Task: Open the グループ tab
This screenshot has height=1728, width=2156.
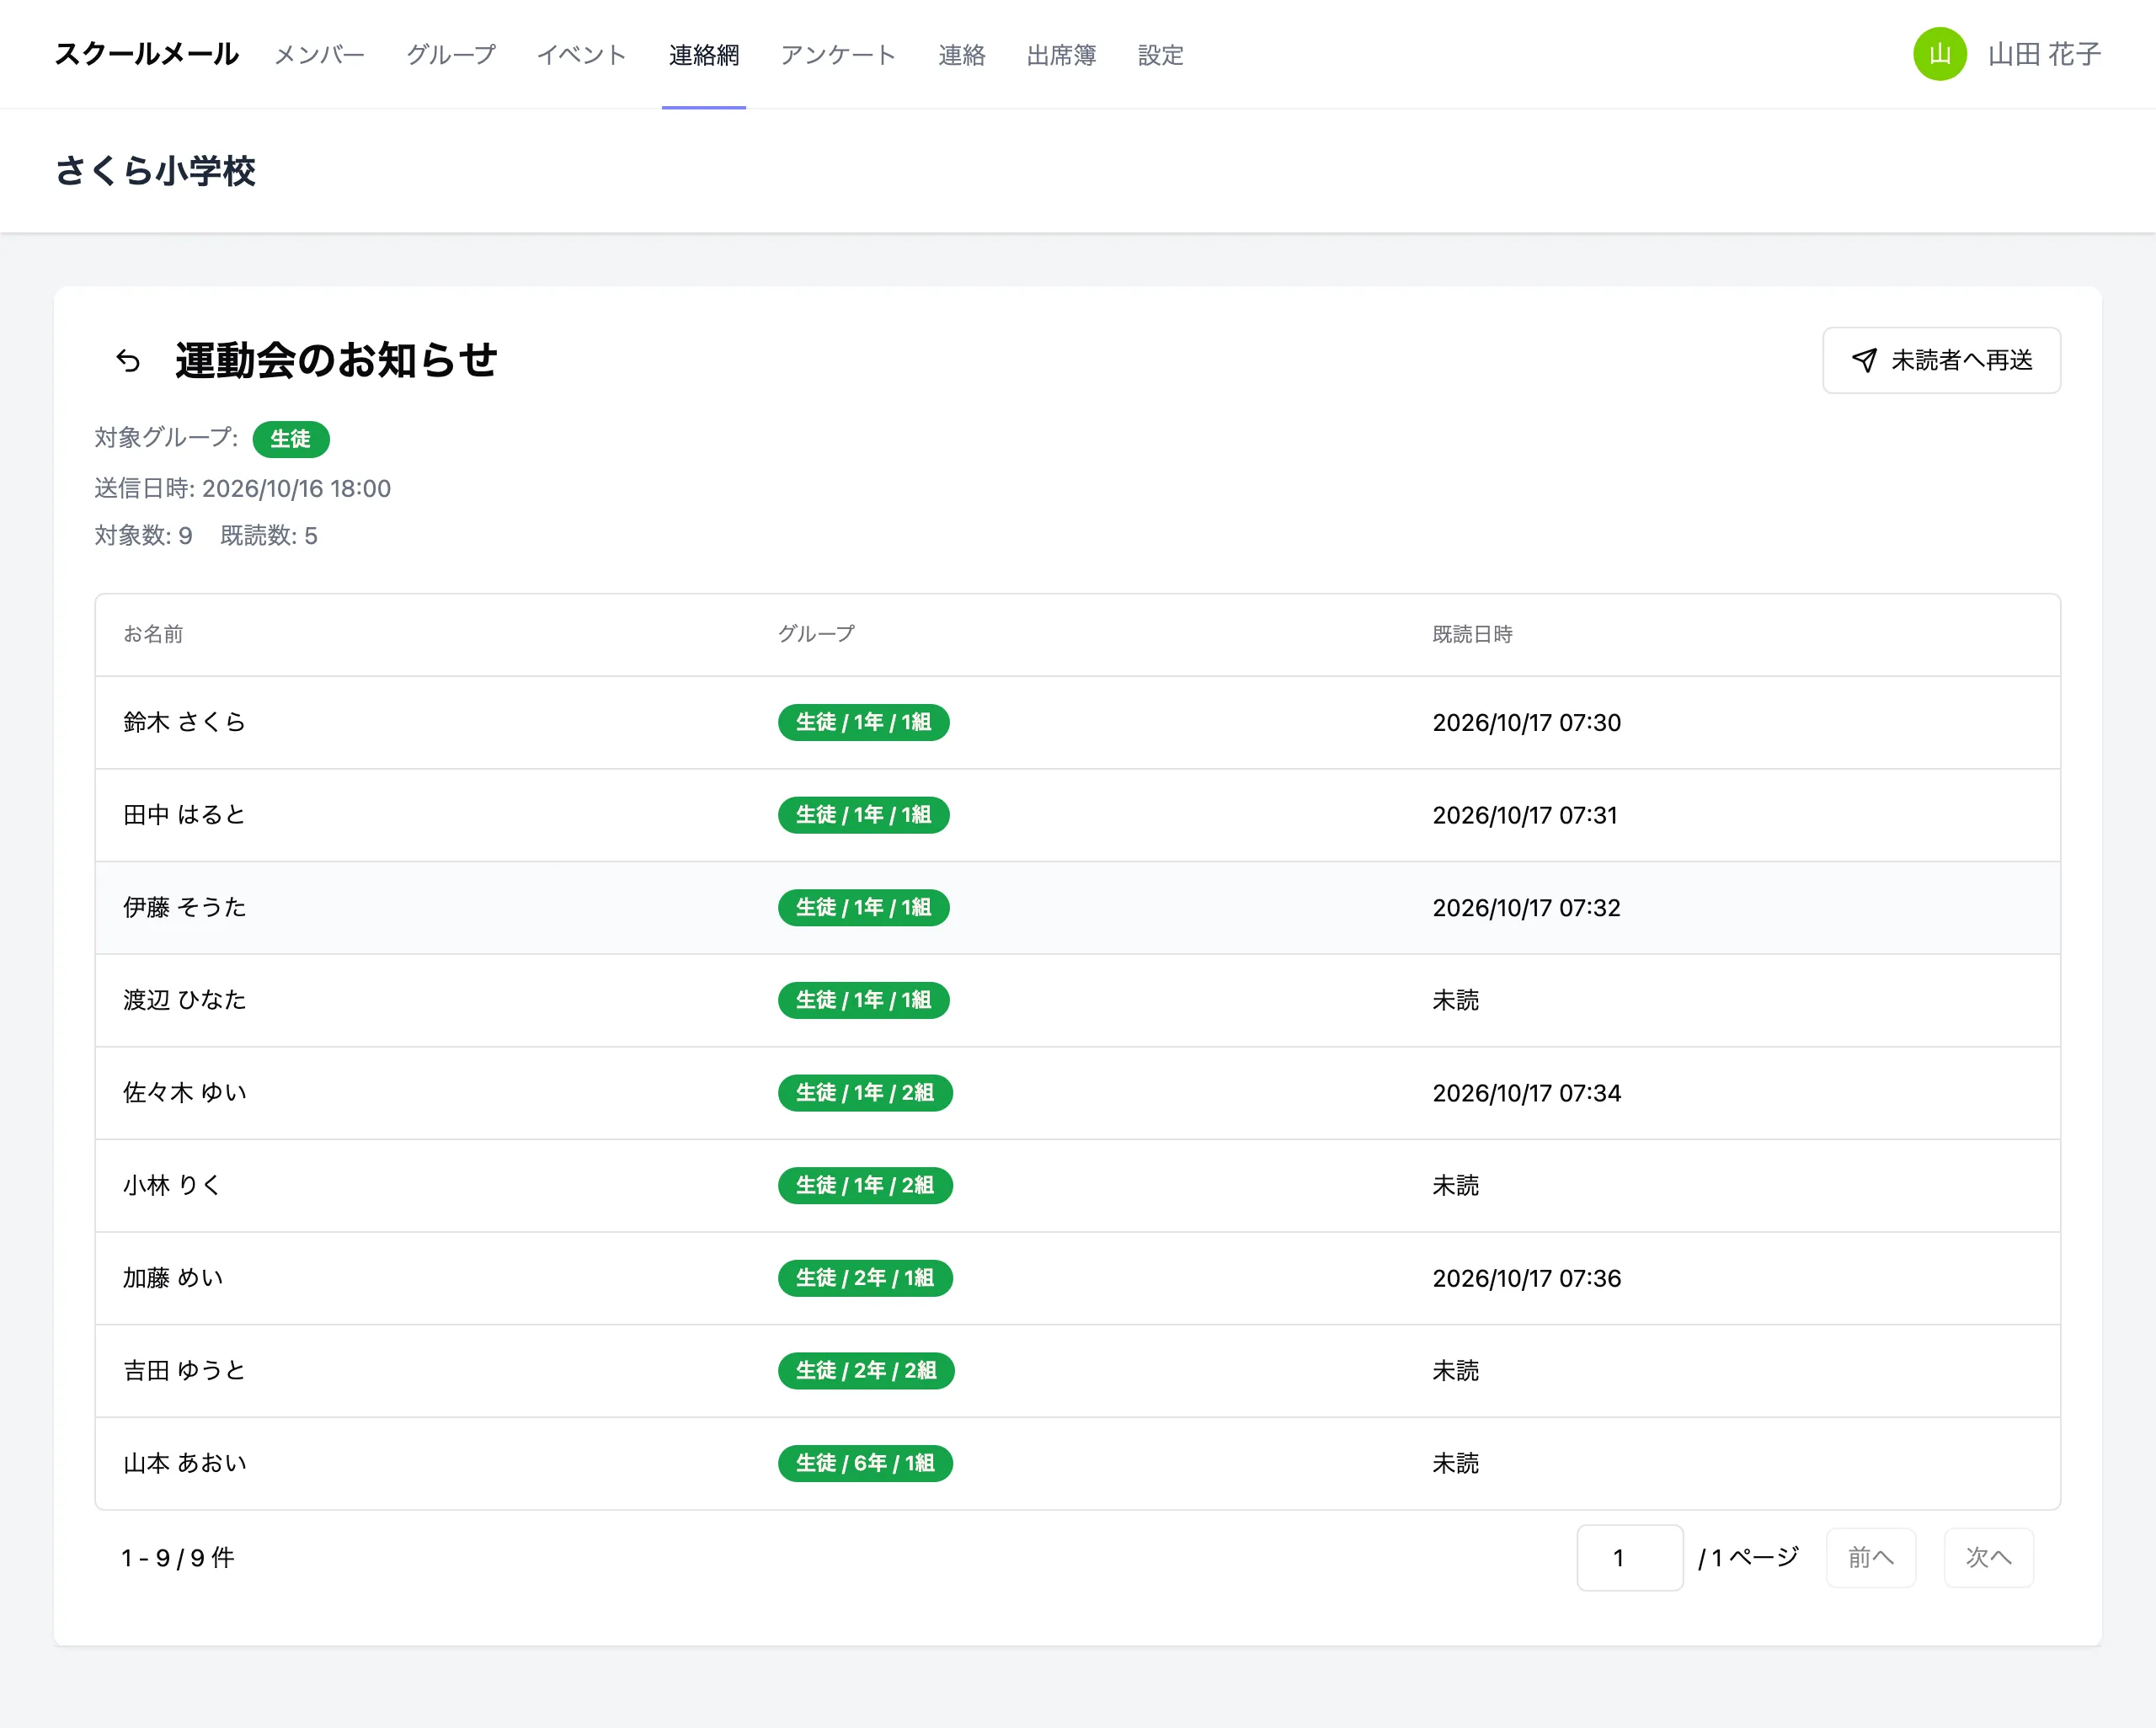Action: (450, 55)
